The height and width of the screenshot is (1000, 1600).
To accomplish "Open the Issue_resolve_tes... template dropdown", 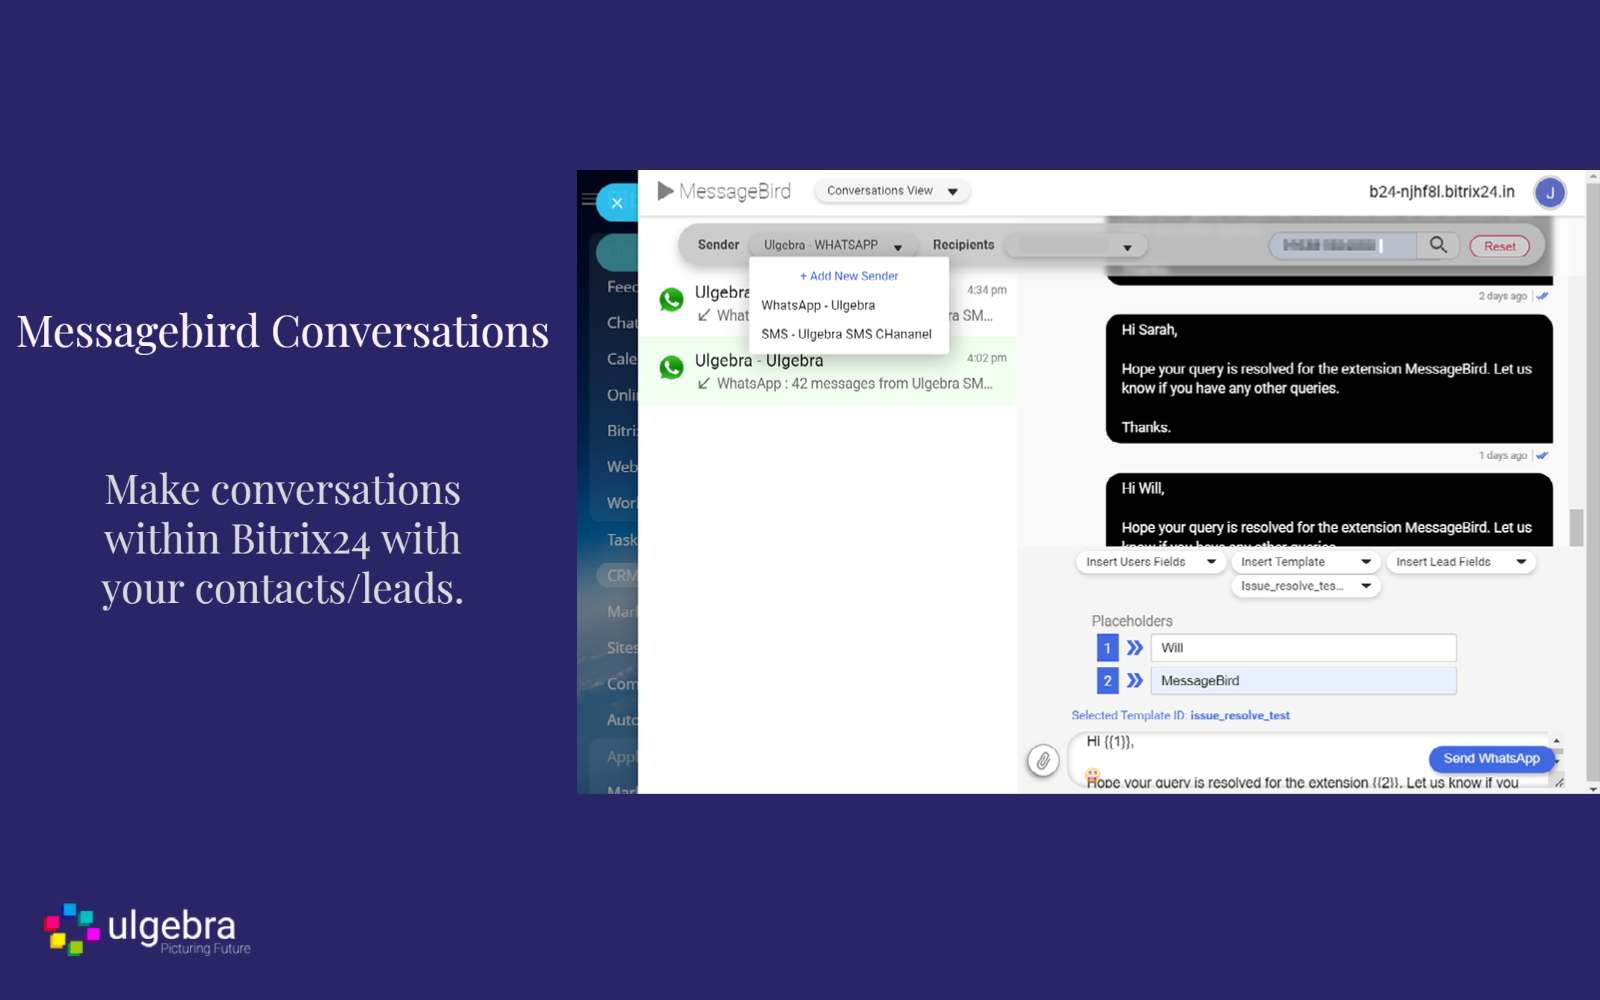I will (1305, 586).
